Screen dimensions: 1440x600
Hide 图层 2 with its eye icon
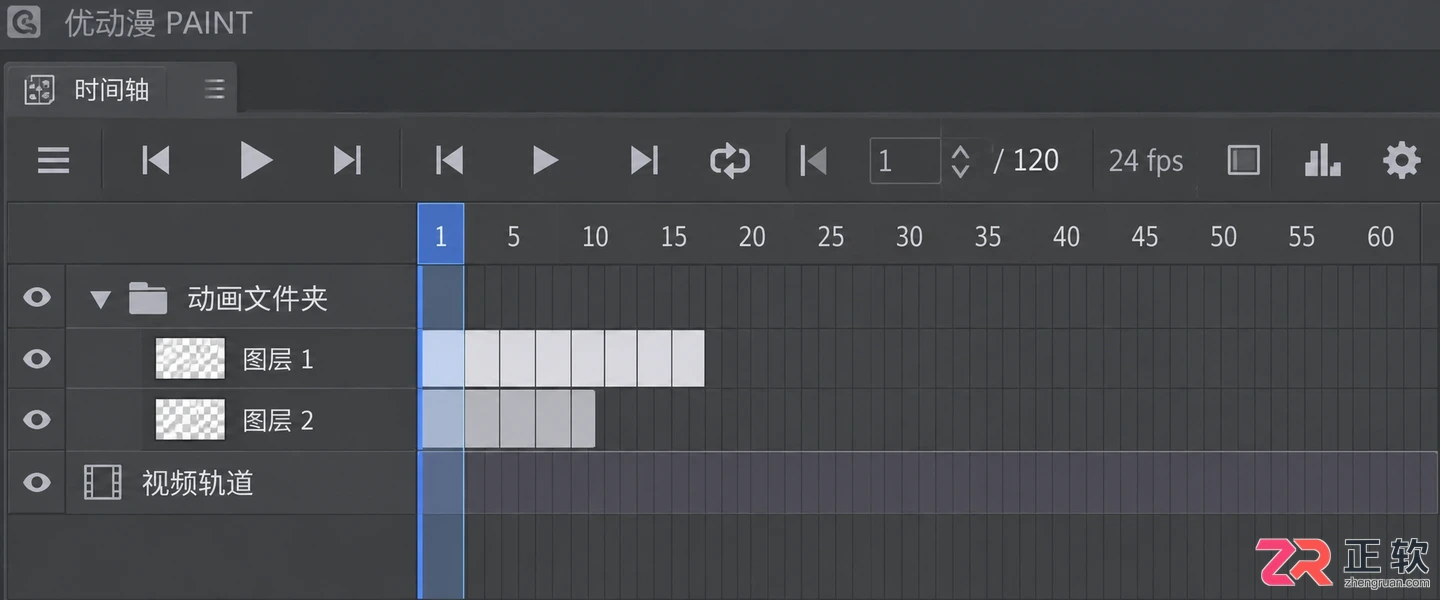[x=37, y=420]
